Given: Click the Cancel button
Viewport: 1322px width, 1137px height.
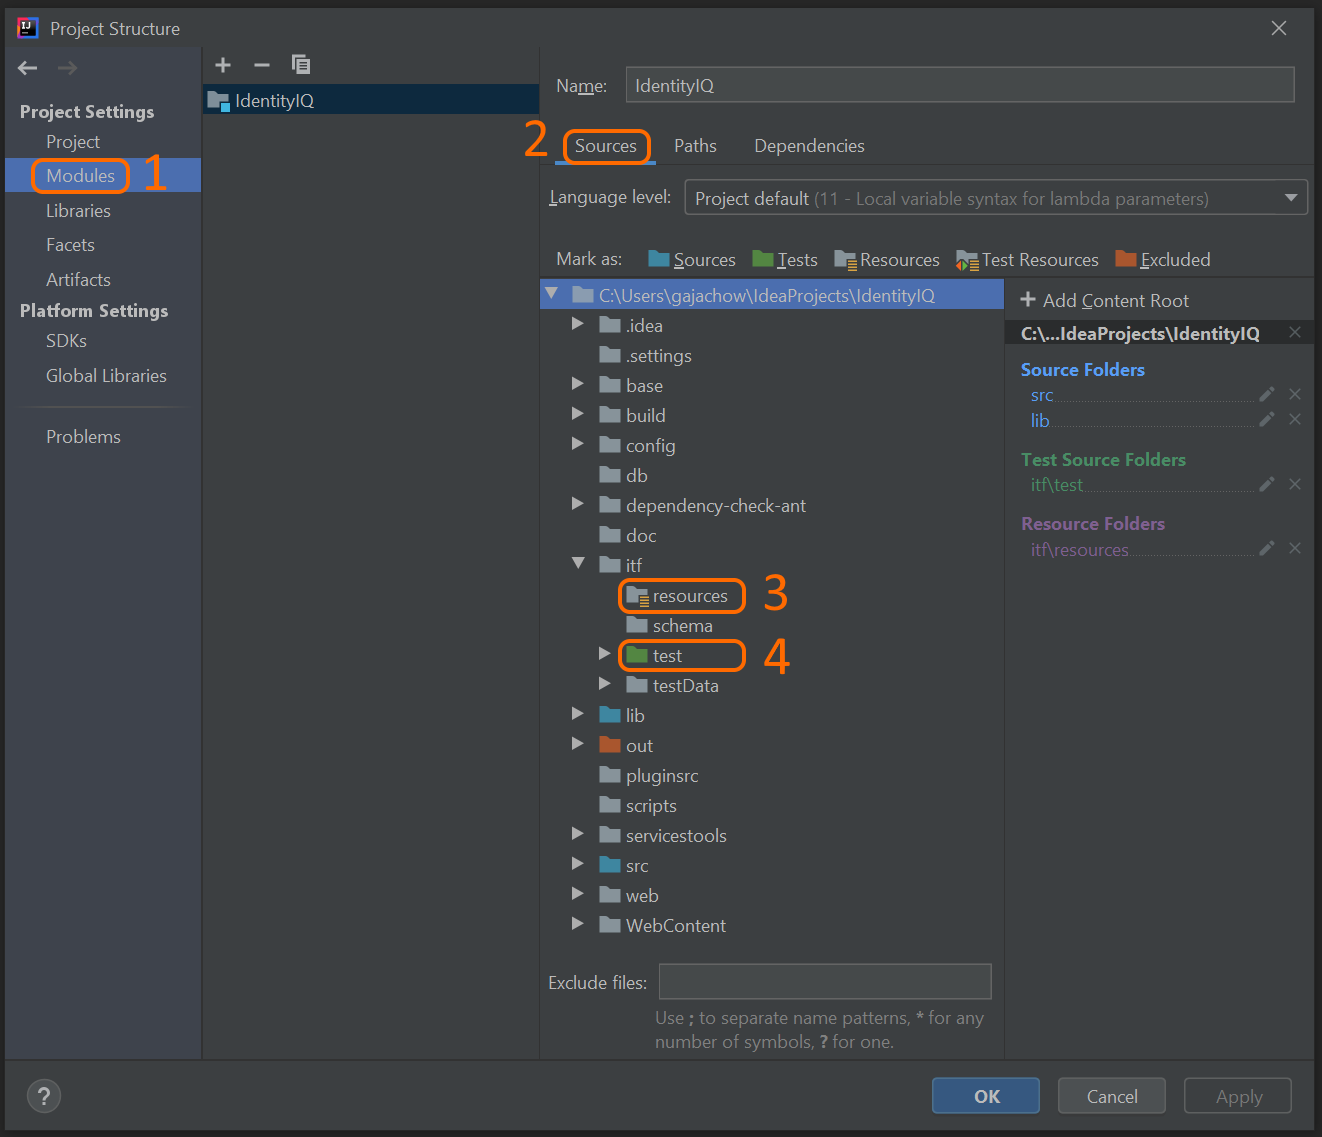Looking at the screenshot, I should point(1112,1096).
